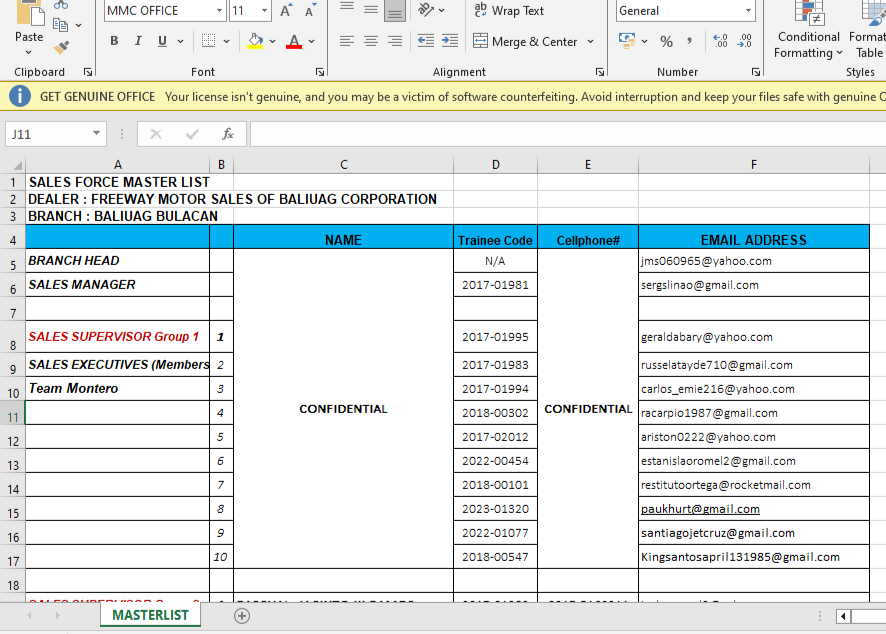
Task: Select column F header
Action: coord(754,164)
